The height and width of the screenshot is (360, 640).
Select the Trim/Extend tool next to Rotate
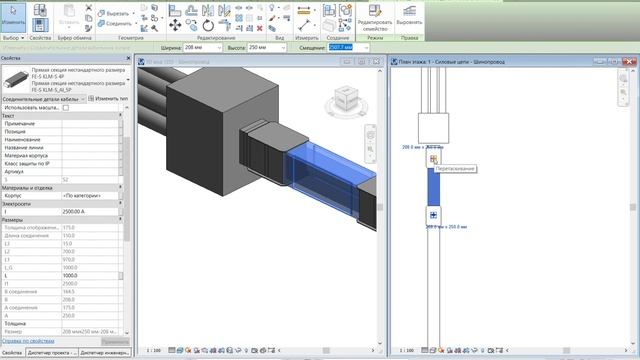(x=224, y=25)
